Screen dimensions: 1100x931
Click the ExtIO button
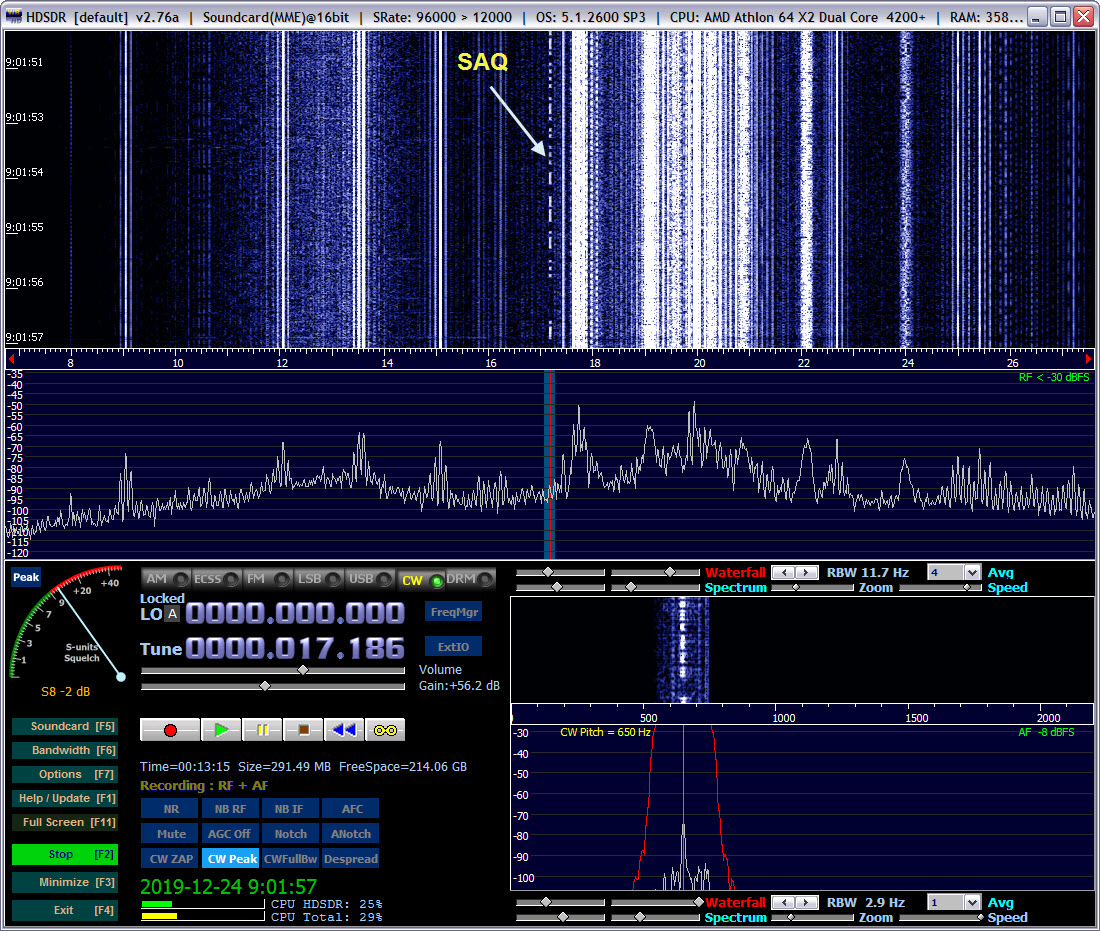453,647
